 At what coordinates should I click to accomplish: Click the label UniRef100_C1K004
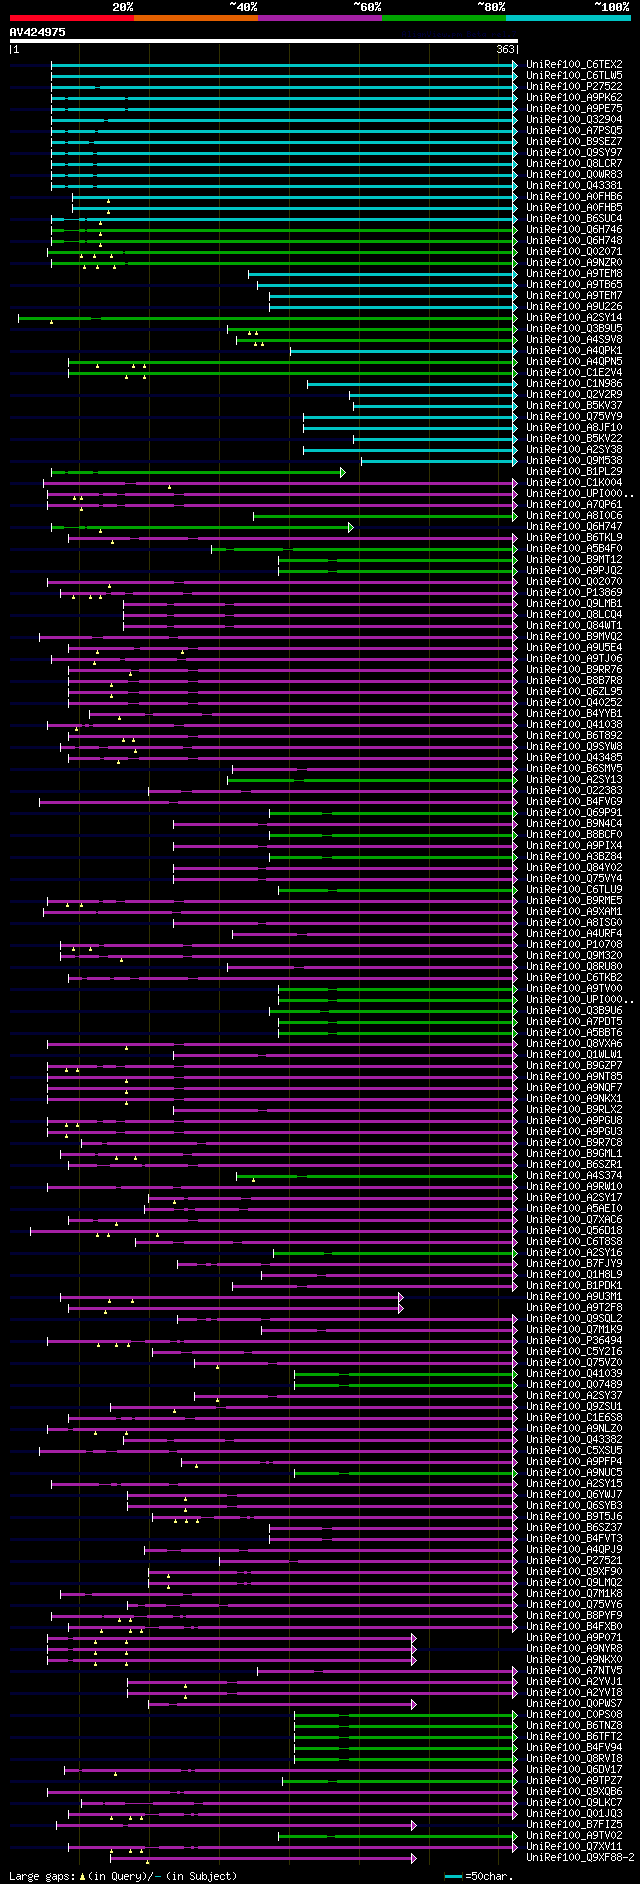tap(574, 482)
